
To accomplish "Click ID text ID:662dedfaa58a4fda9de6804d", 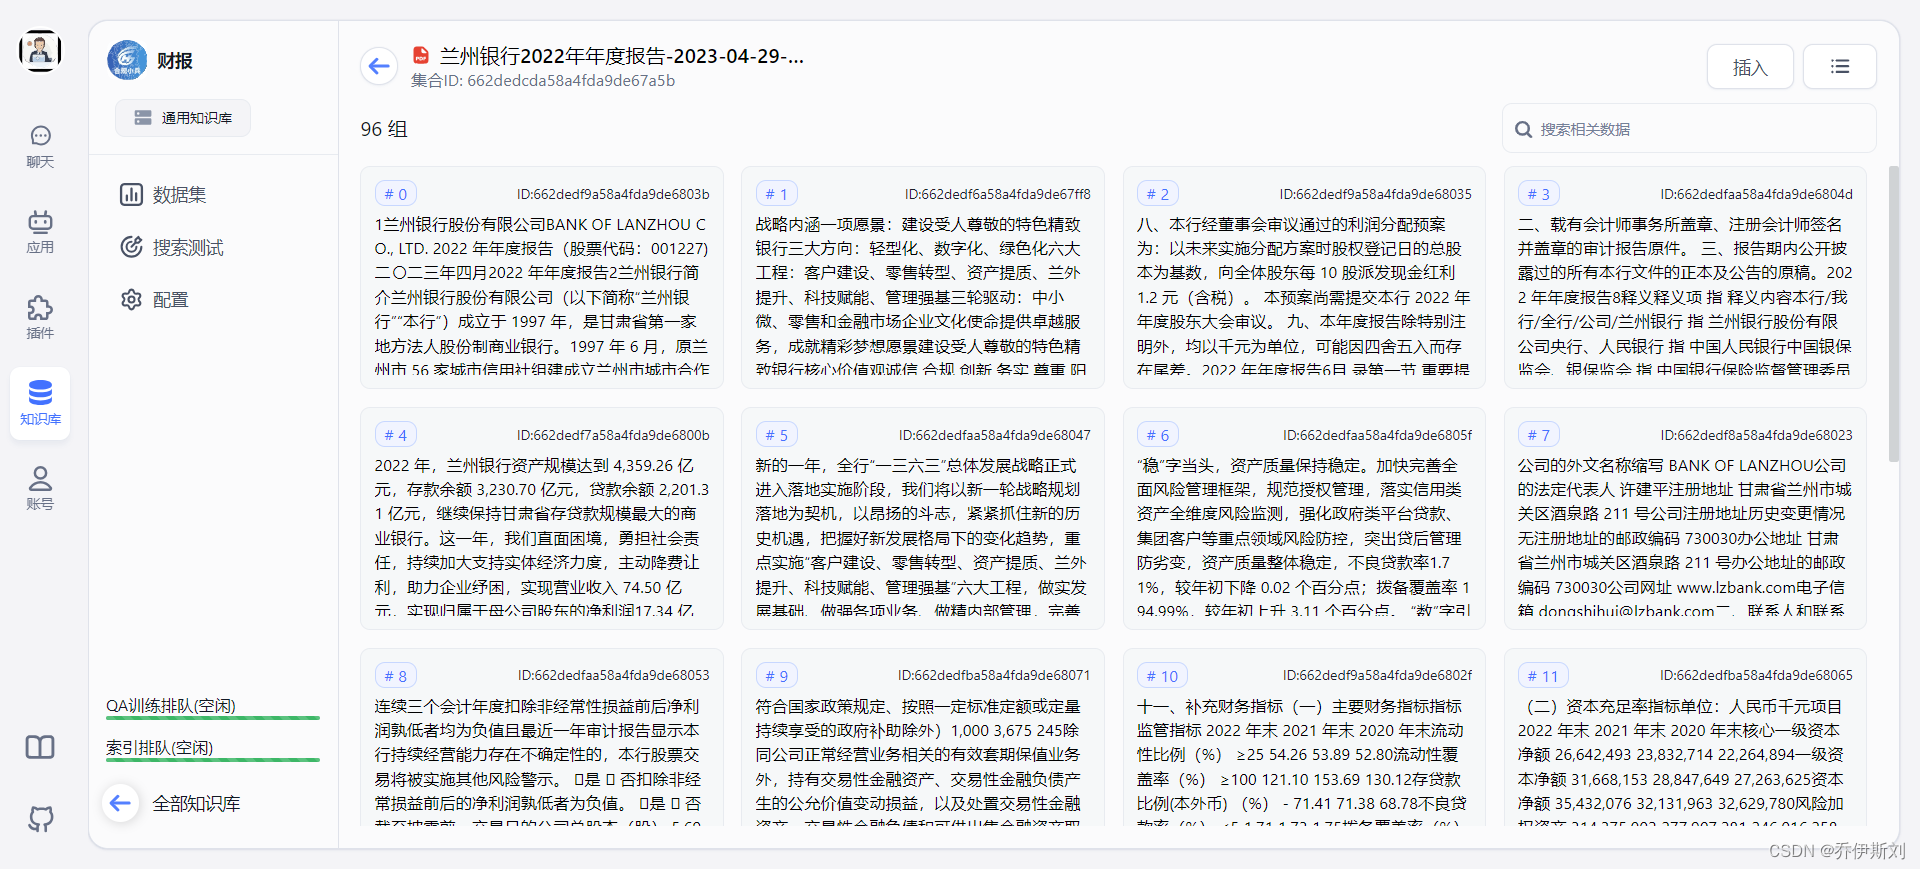I will 1757,194.
